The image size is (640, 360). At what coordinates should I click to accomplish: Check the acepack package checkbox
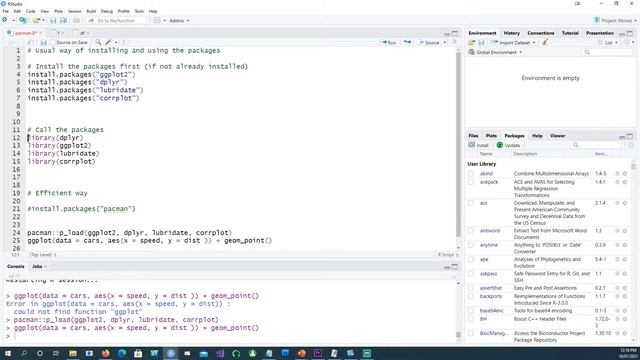[471, 182]
